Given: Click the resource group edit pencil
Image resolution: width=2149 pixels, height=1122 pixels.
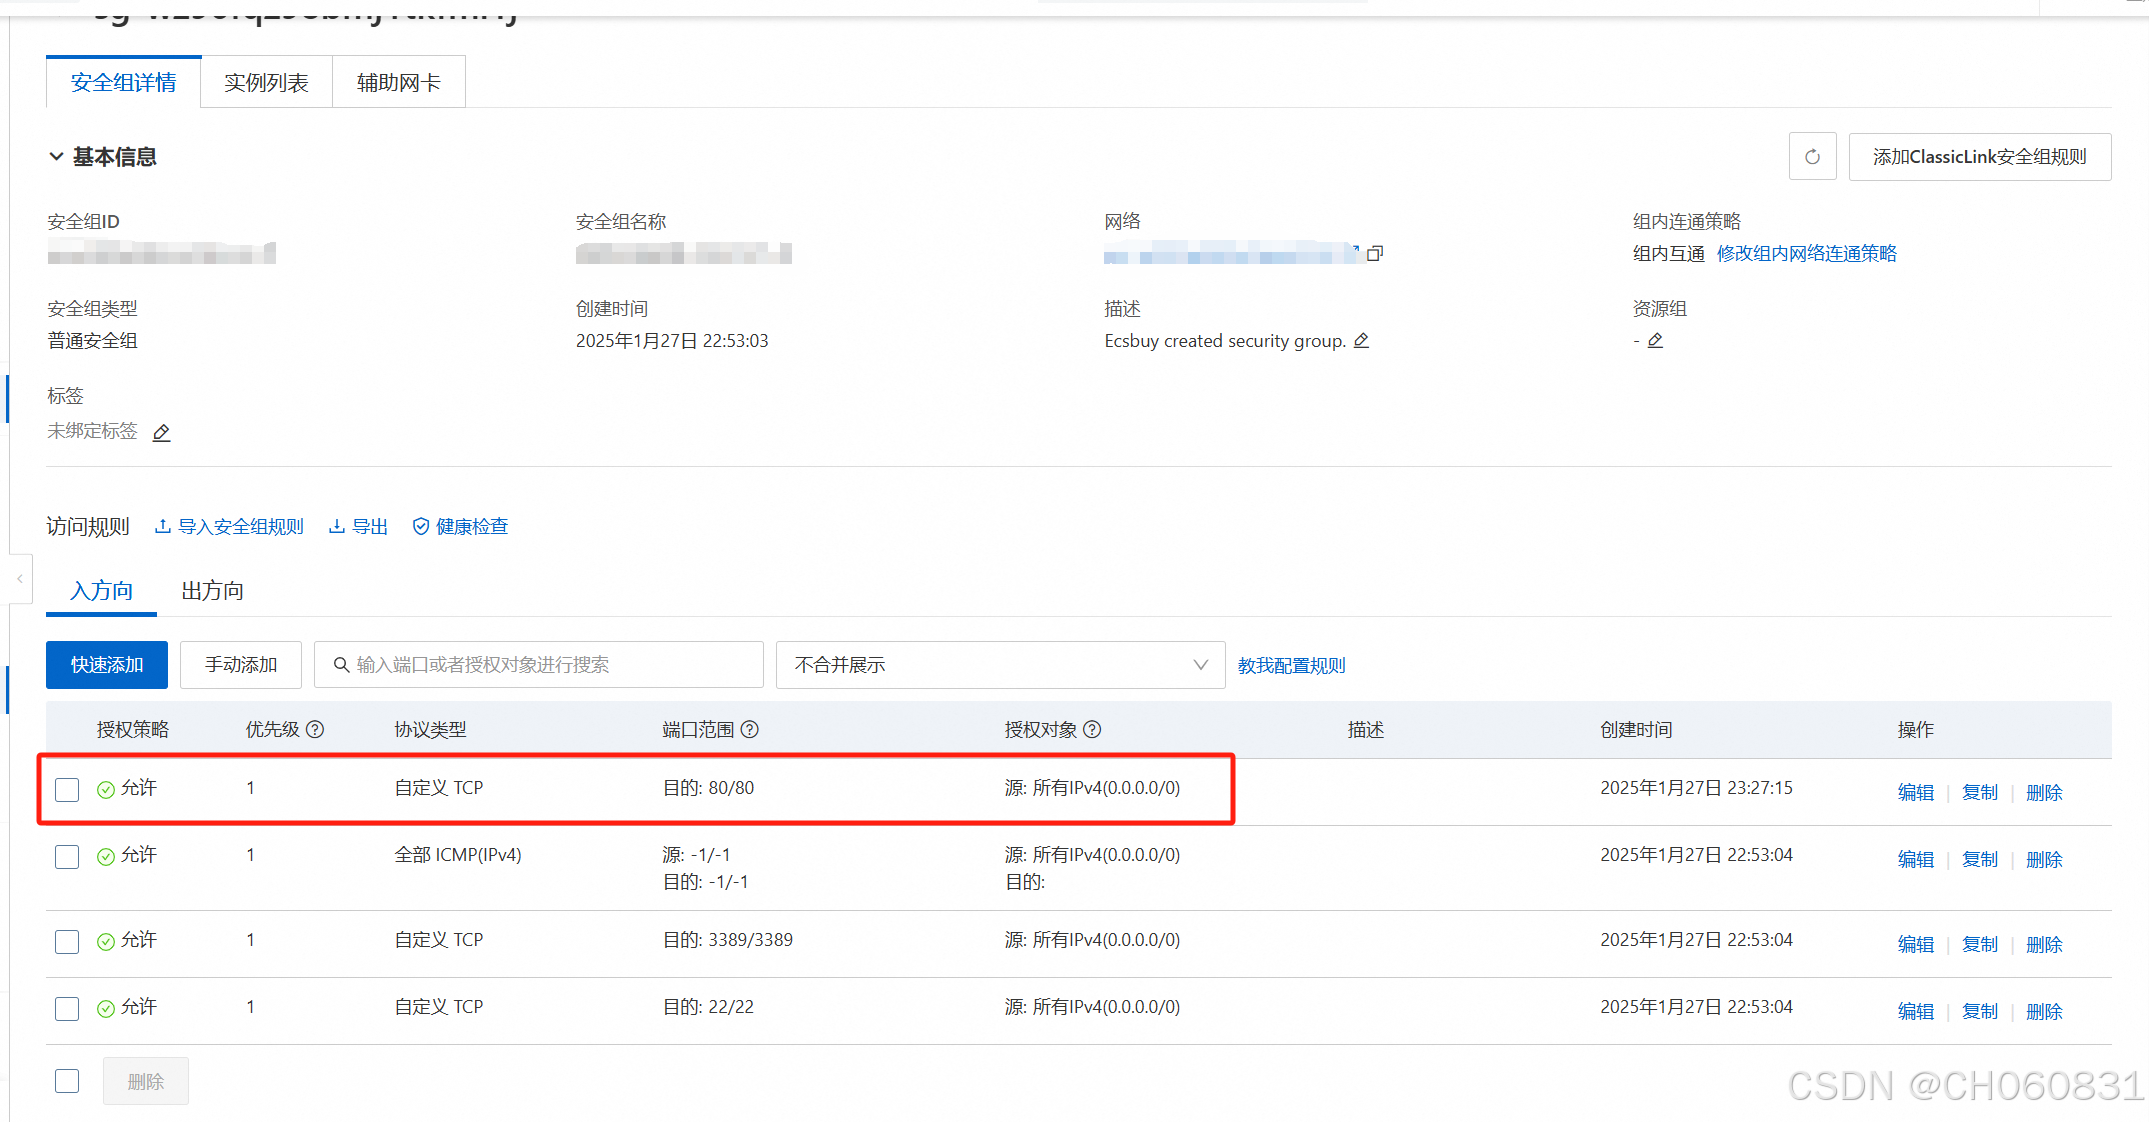Looking at the screenshot, I should (1655, 341).
